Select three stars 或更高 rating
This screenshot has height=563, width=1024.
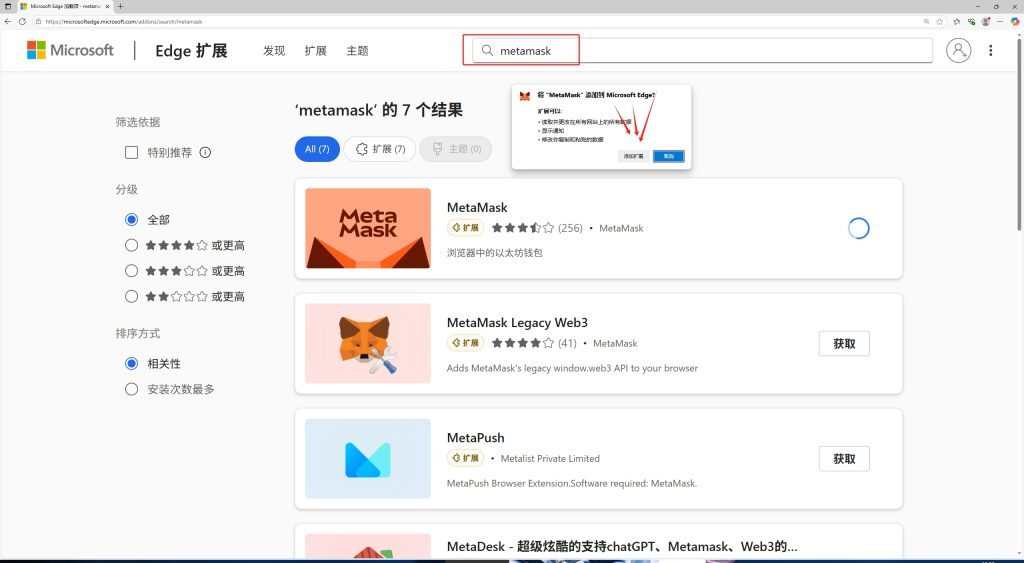pyautogui.click(x=131, y=270)
